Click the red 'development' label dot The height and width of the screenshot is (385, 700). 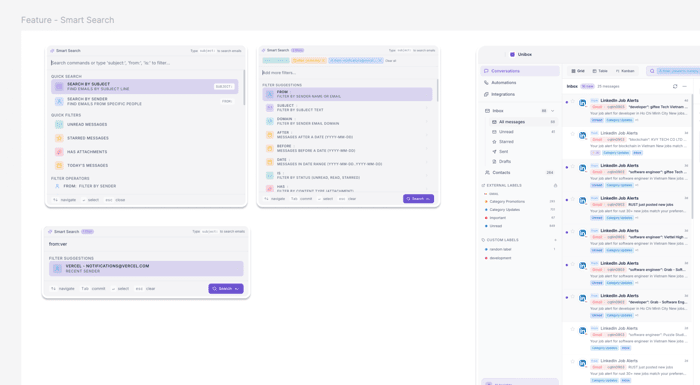pos(486,258)
